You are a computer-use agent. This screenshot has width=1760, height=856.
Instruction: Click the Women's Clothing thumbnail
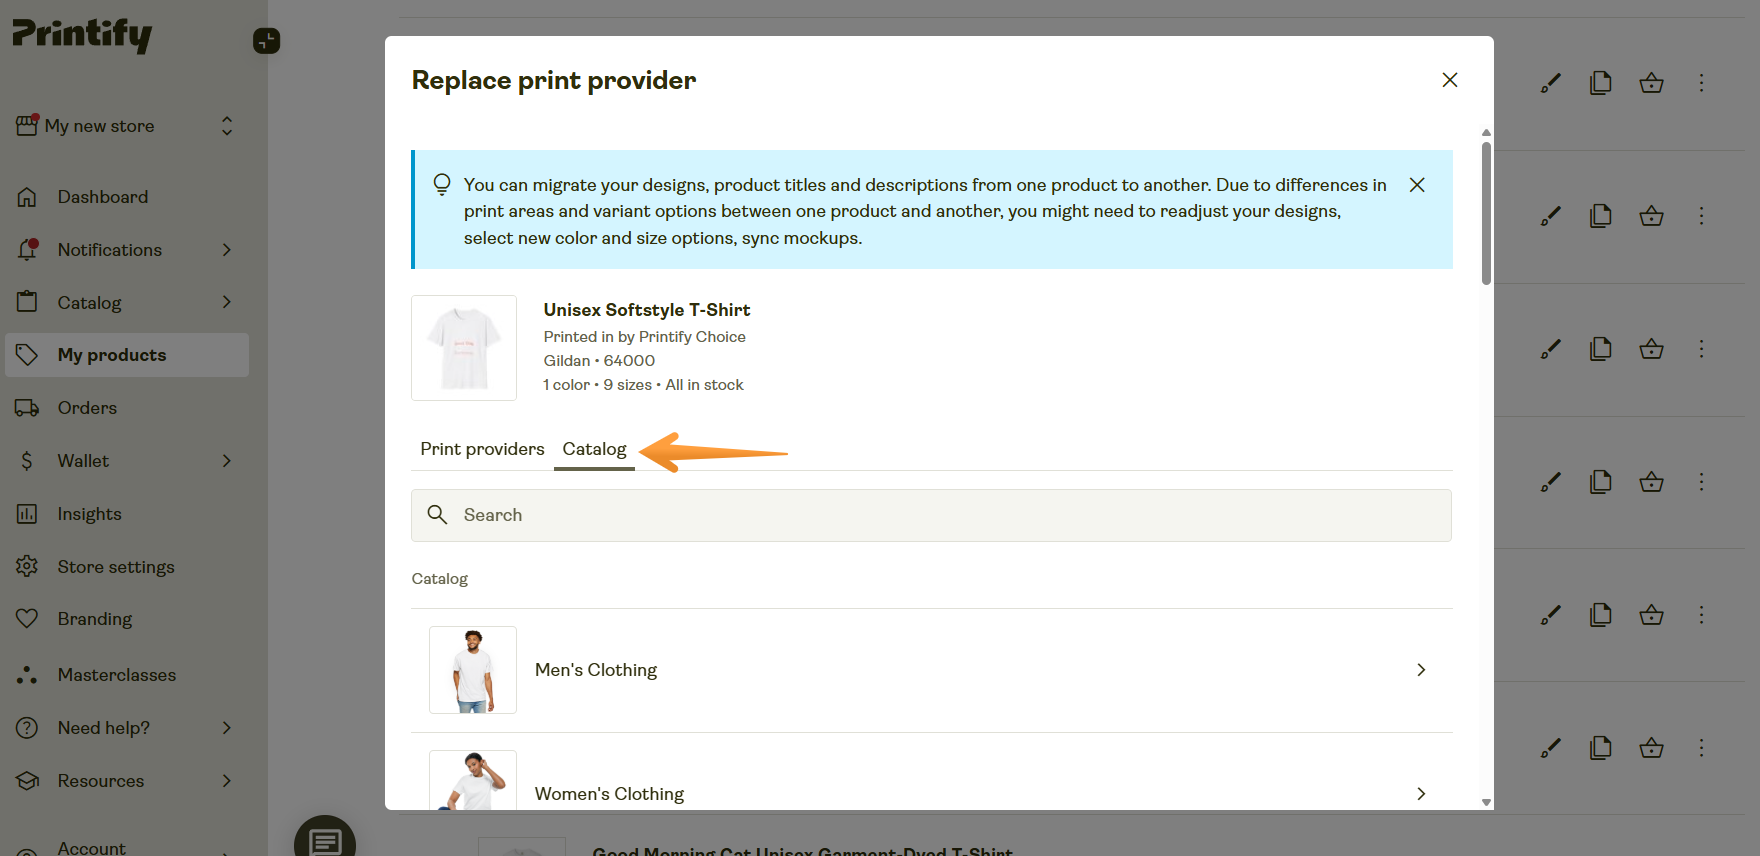point(473,781)
